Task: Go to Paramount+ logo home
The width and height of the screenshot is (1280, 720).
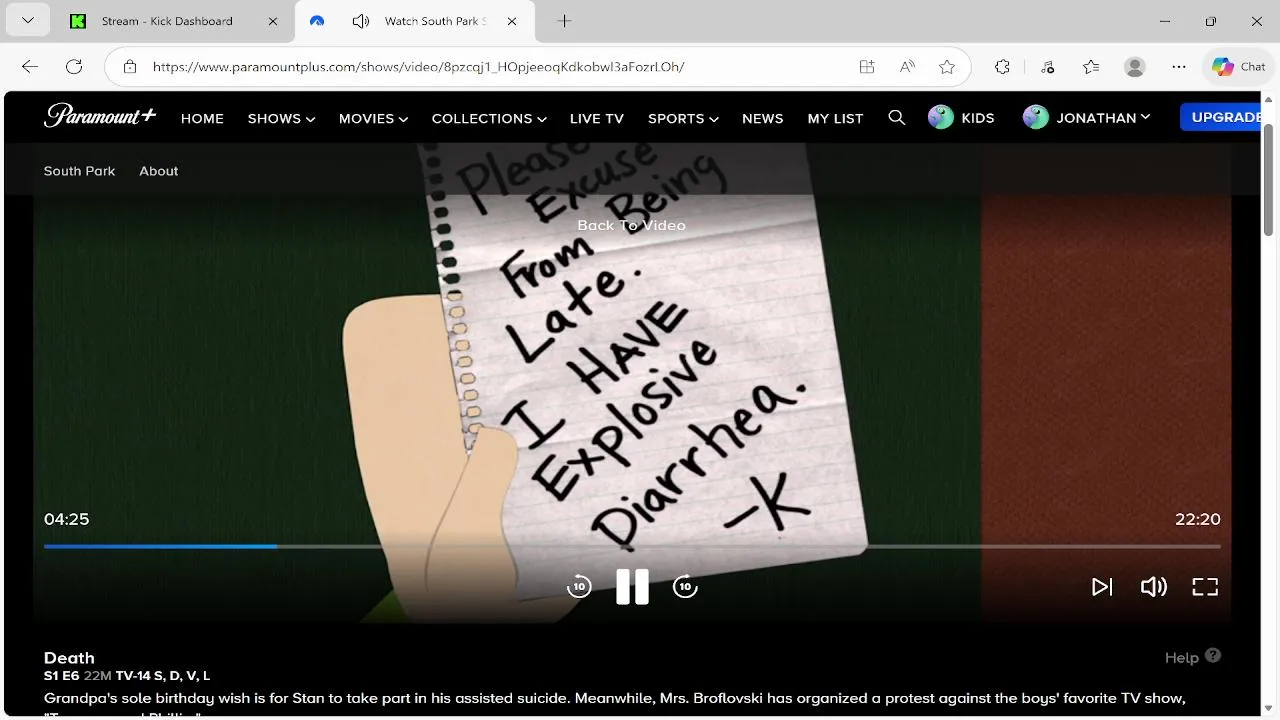Action: 100,116
